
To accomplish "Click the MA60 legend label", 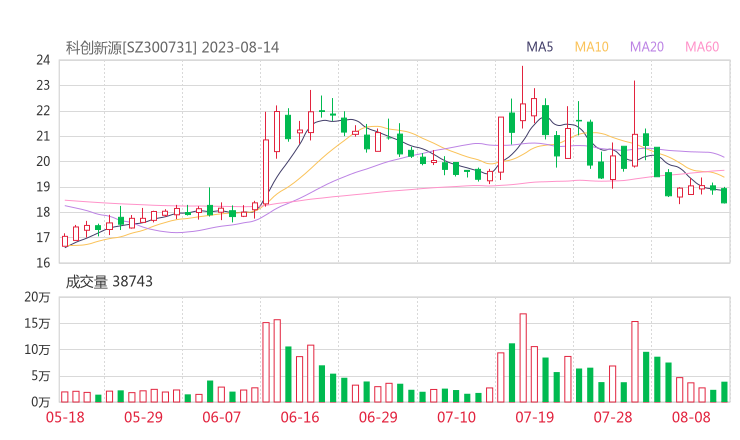I will click(x=702, y=47).
